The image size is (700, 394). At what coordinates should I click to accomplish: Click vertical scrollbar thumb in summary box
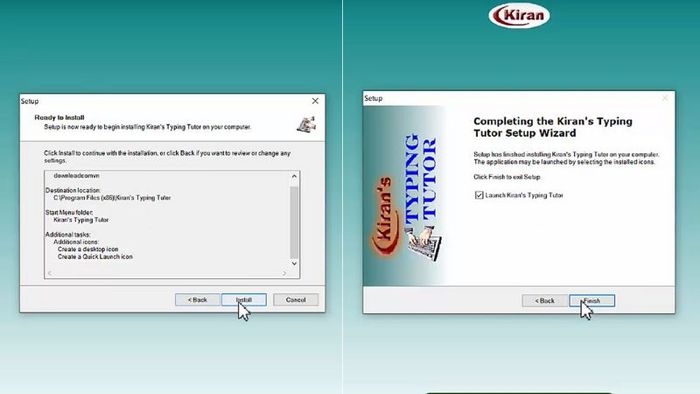tap(294, 222)
